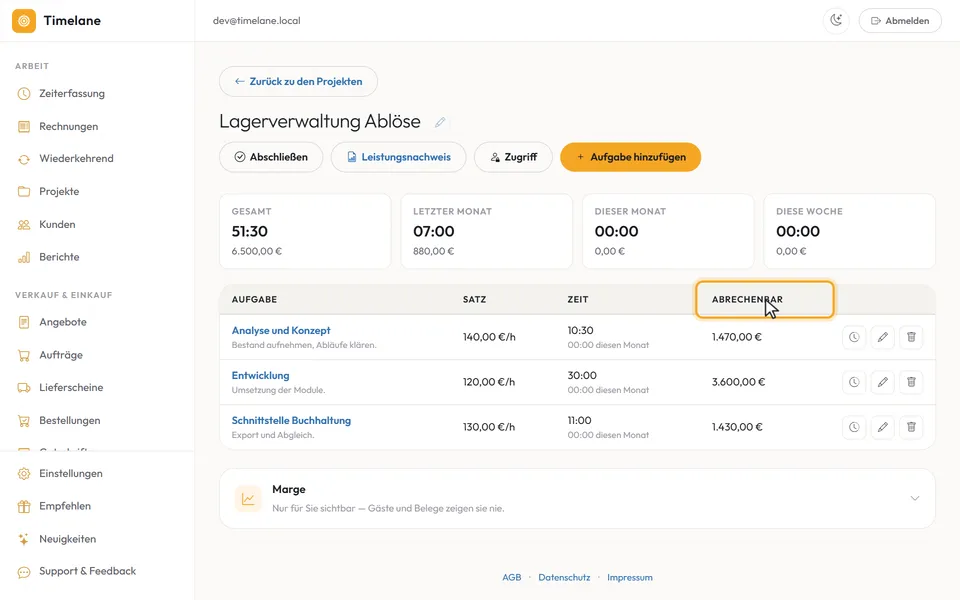The width and height of the screenshot is (960, 600).
Task: Open the Leistungsnachweis document
Action: (x=399, y=157)
